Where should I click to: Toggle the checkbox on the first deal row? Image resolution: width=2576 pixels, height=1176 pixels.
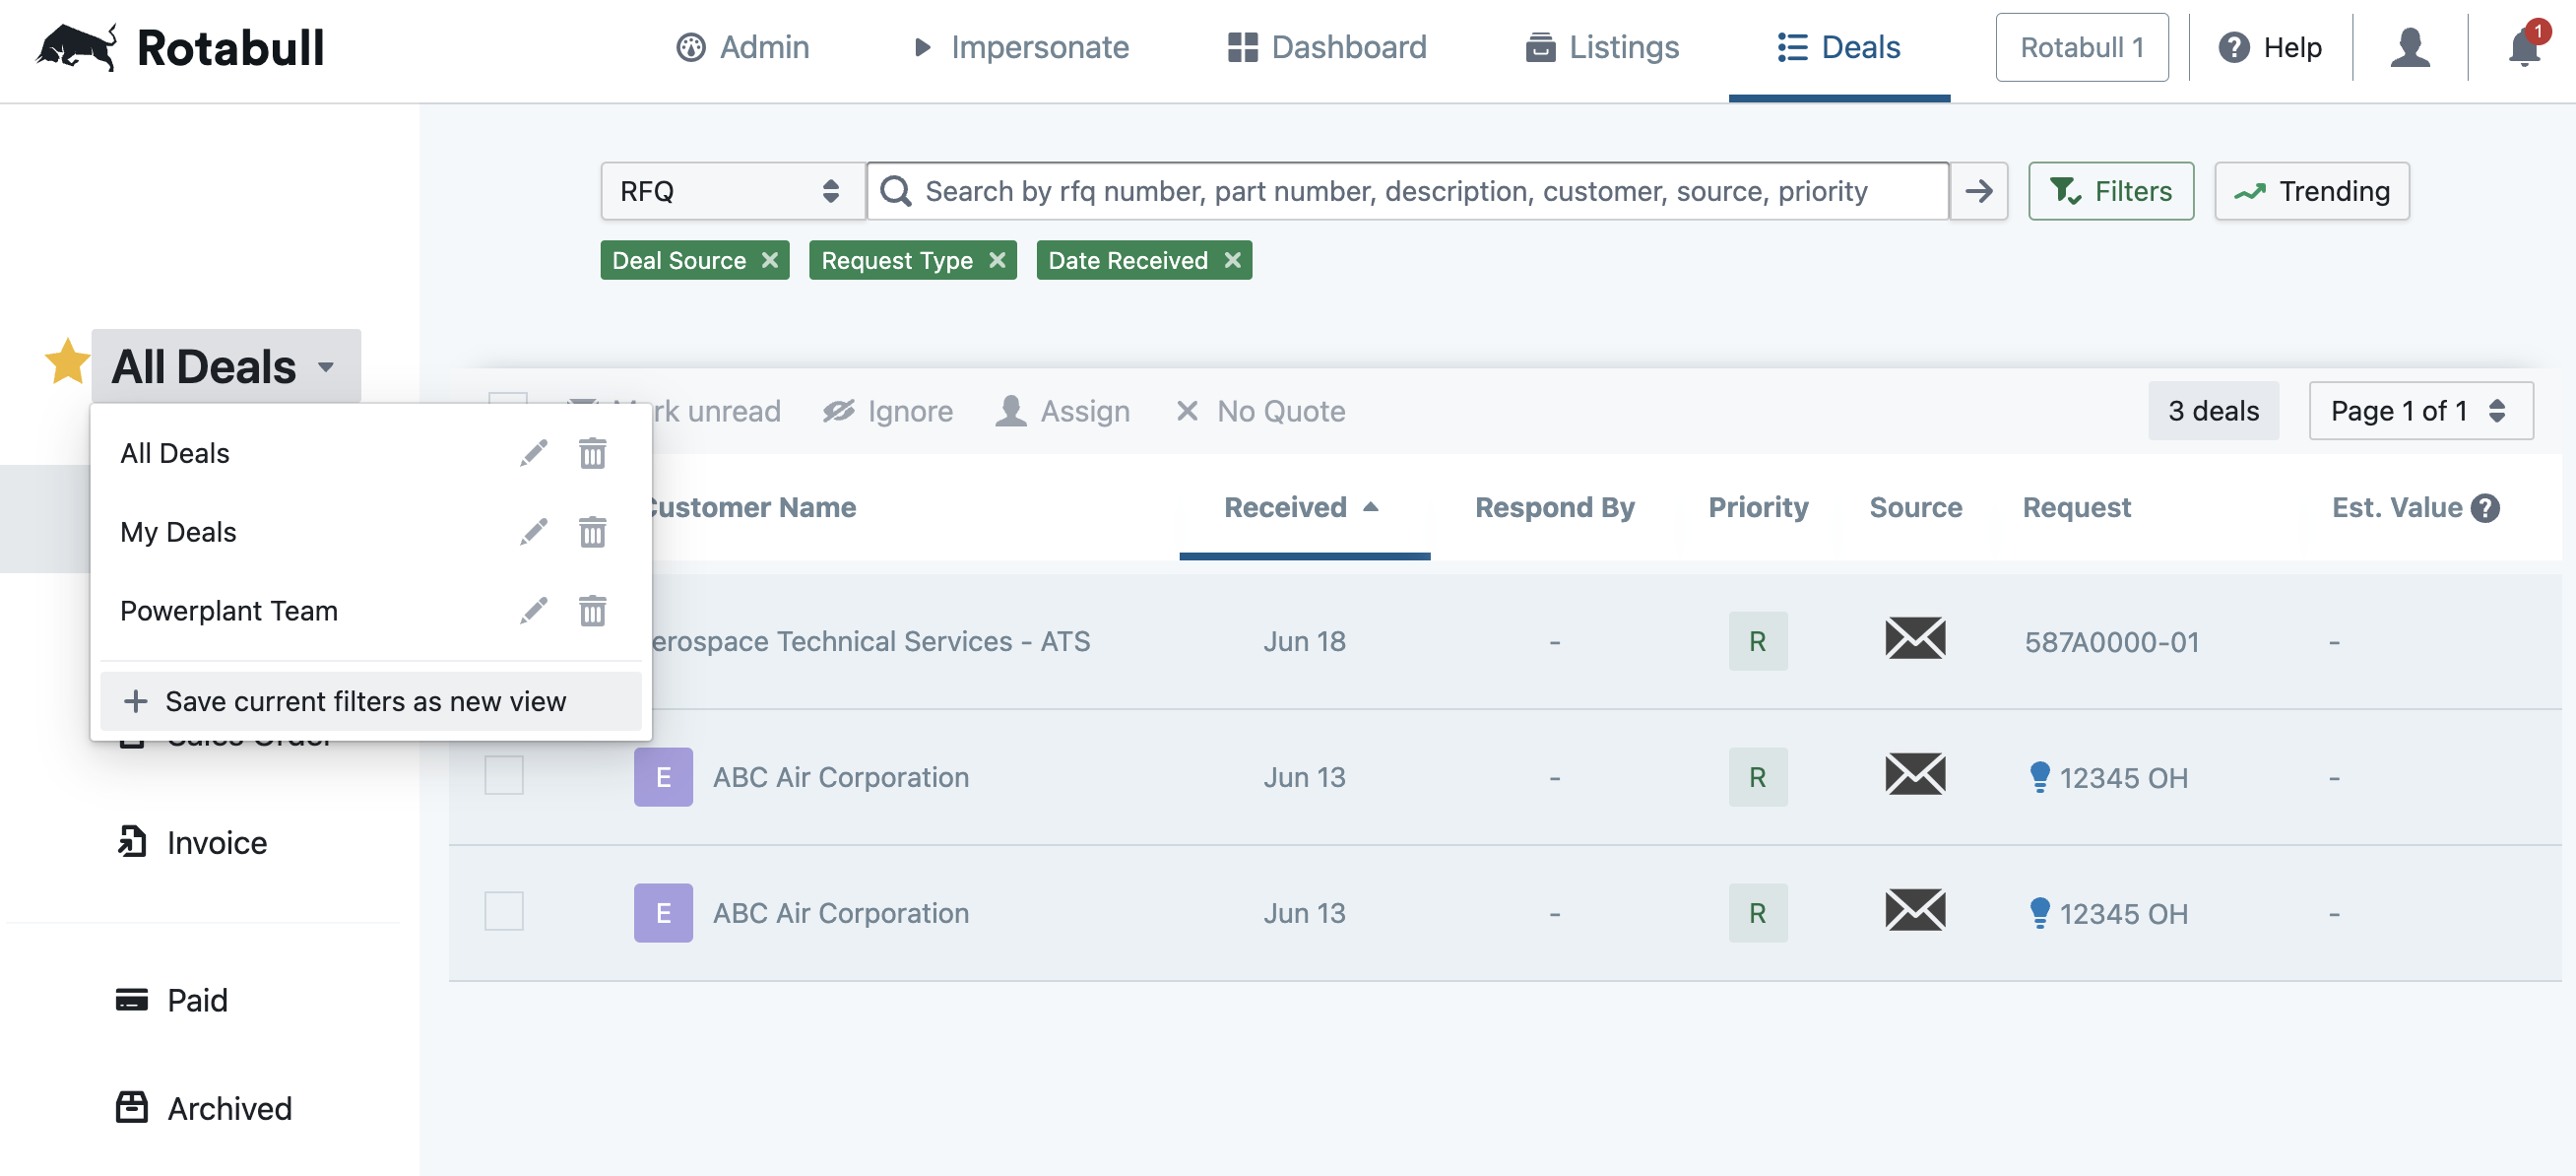coord(504,637)
